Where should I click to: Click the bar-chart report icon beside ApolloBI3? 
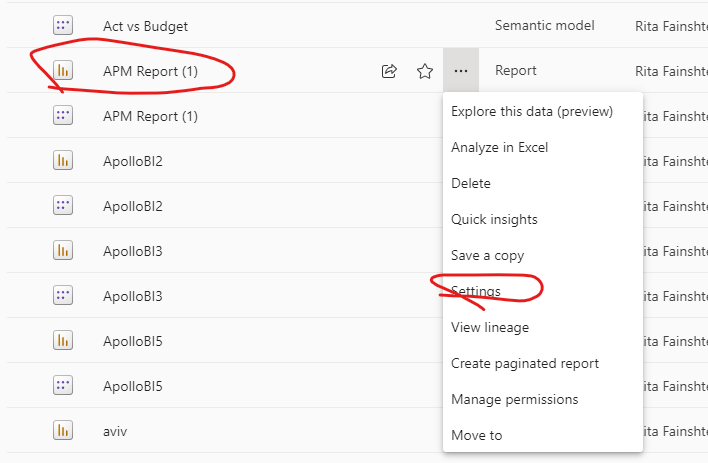(x=63, y=250)
